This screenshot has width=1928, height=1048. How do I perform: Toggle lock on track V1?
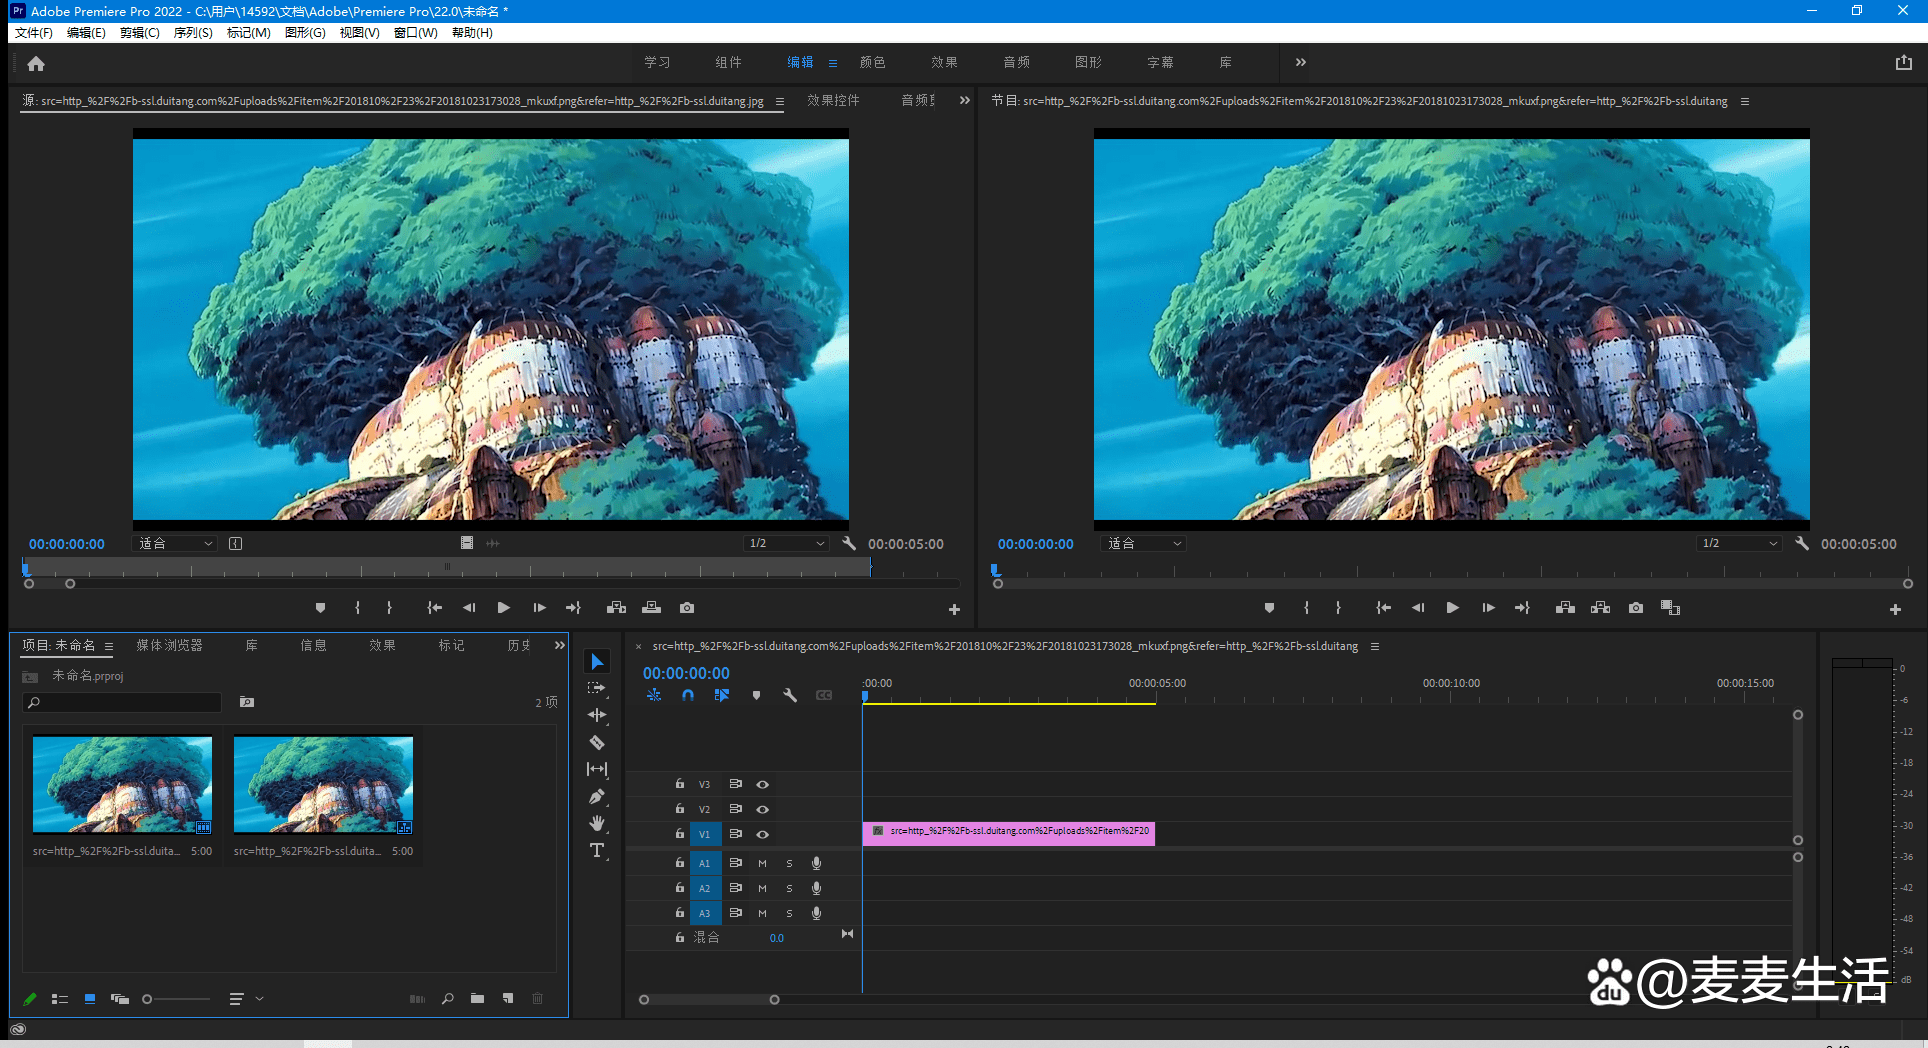pyautogui.click(x=680, y=833)
